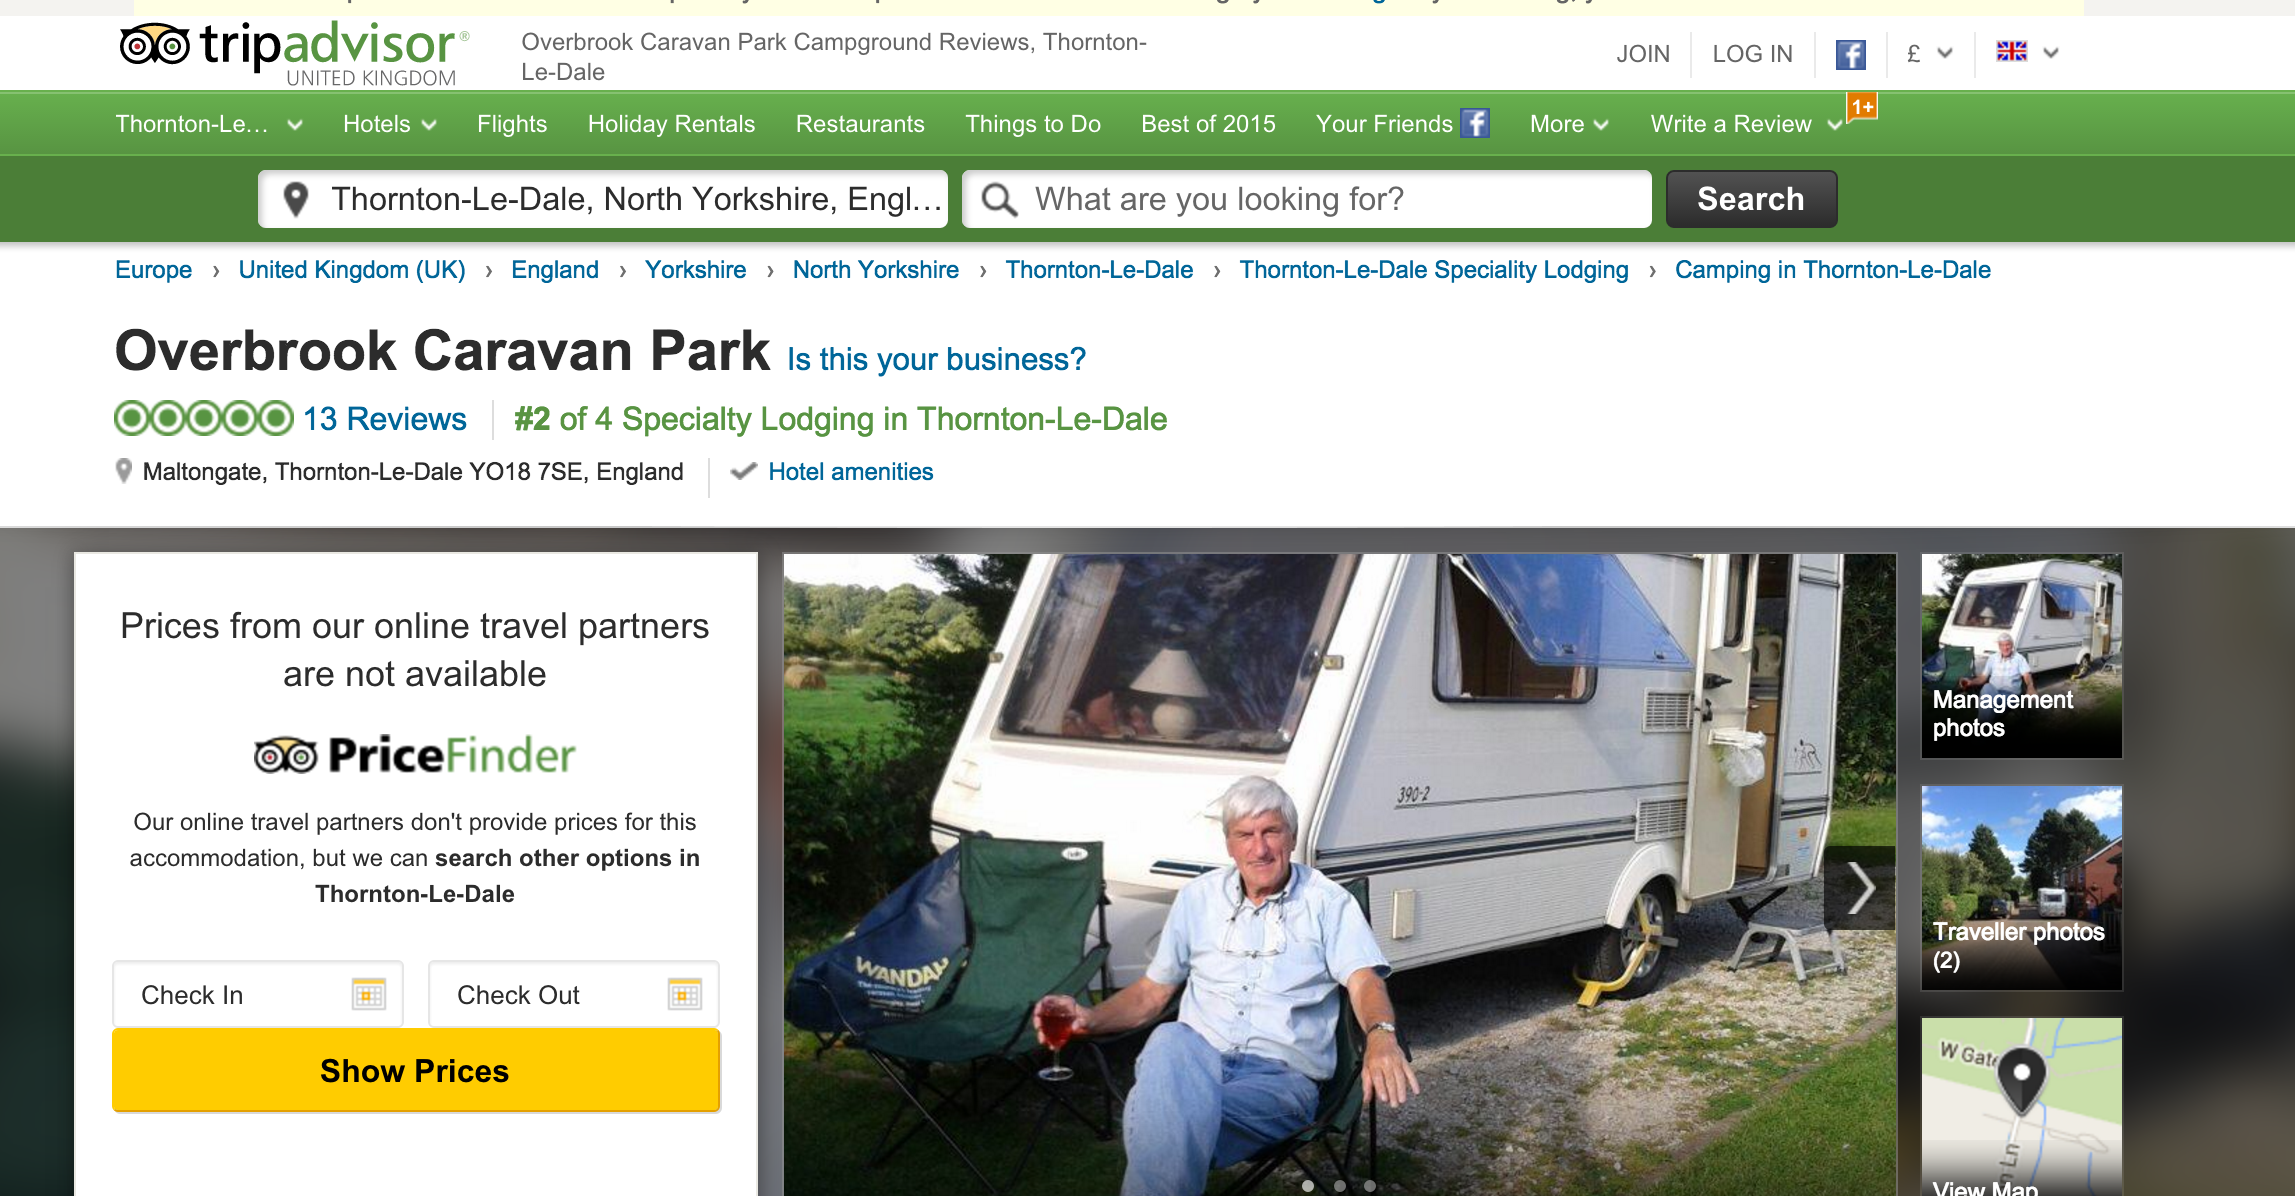Click the Show Prices button
This screenshot has height=1196, width=2295.
[415, 1071]
